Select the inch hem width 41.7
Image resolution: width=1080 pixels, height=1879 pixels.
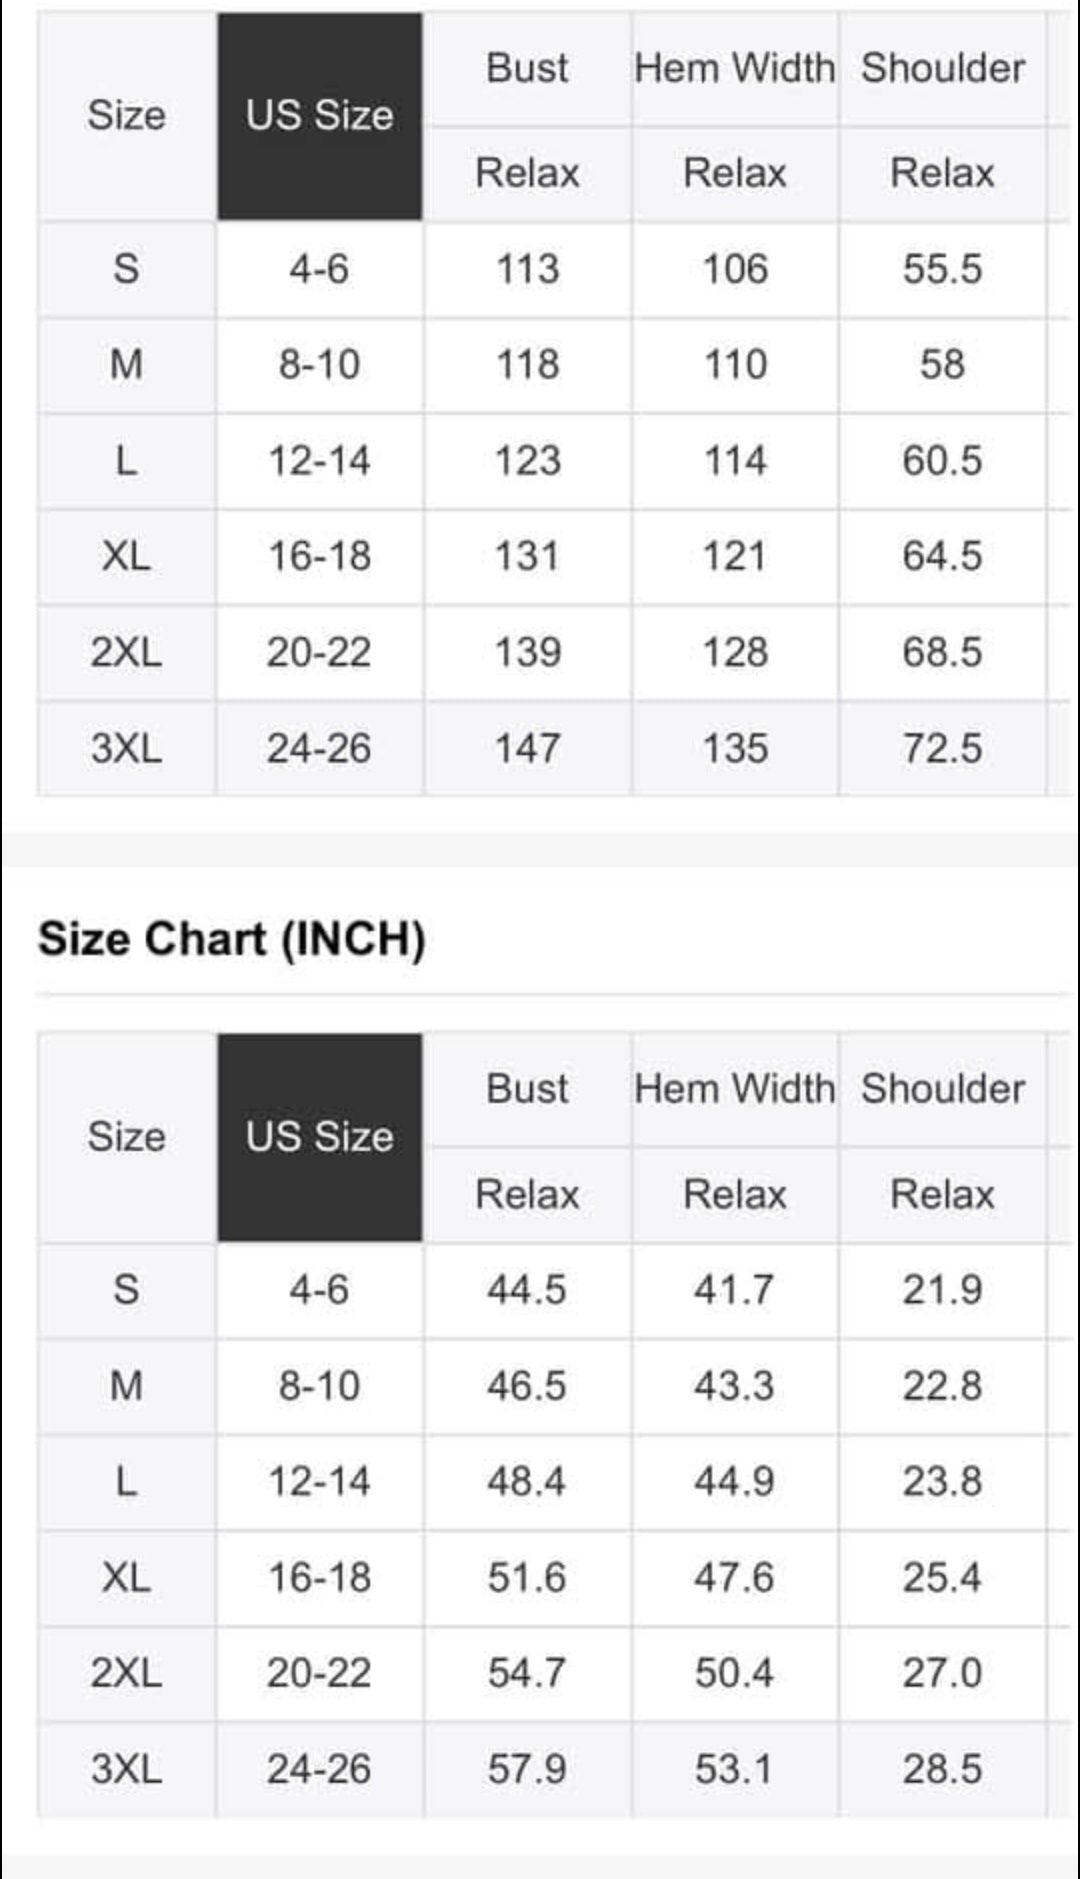coord(735,1290)
